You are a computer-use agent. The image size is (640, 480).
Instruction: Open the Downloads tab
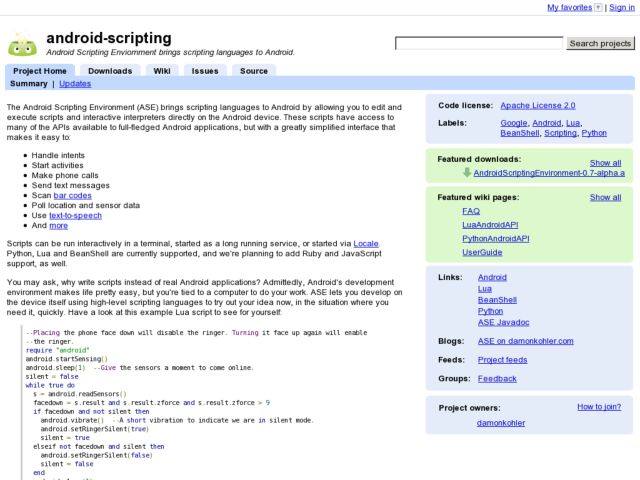[x=110, y=71]
